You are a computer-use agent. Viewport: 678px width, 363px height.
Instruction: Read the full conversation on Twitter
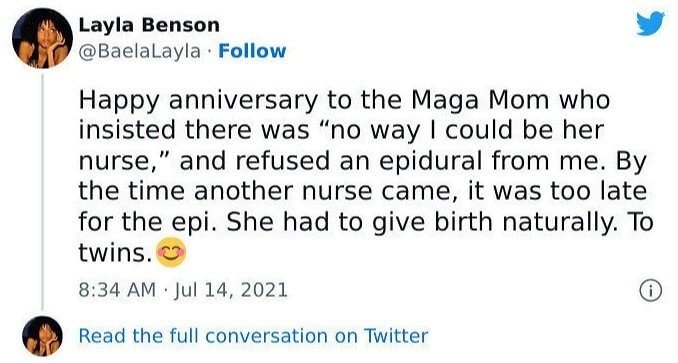pos(253,336)
